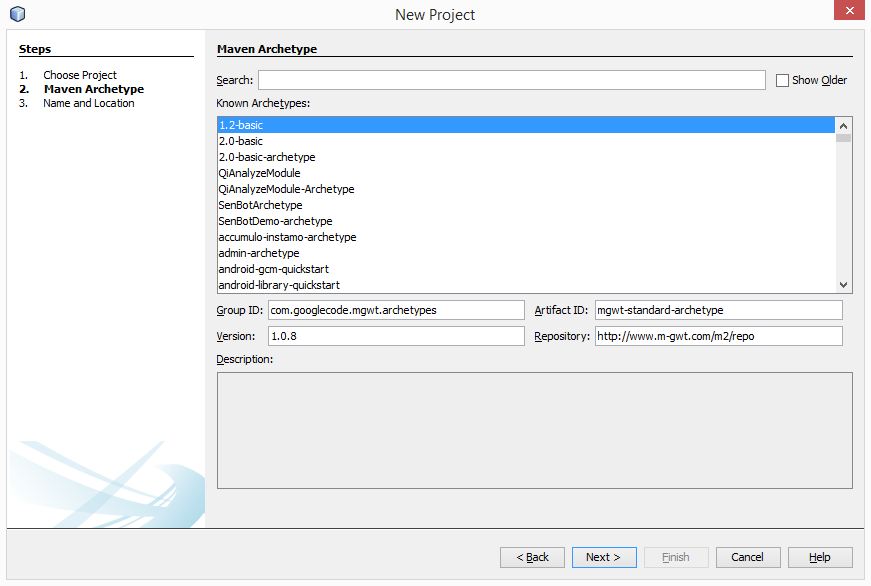Viewport: 871px width, 586px height.
Task: Select QiAnalyzeModule-Archetype in the list
Action: [526, 189]
